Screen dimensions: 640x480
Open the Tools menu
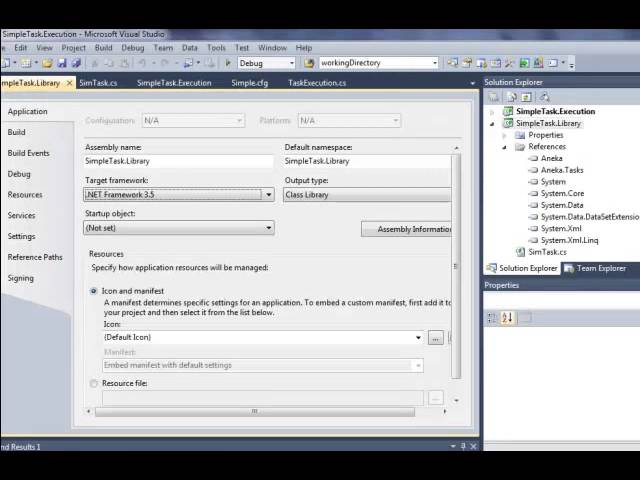click(216, 48)
